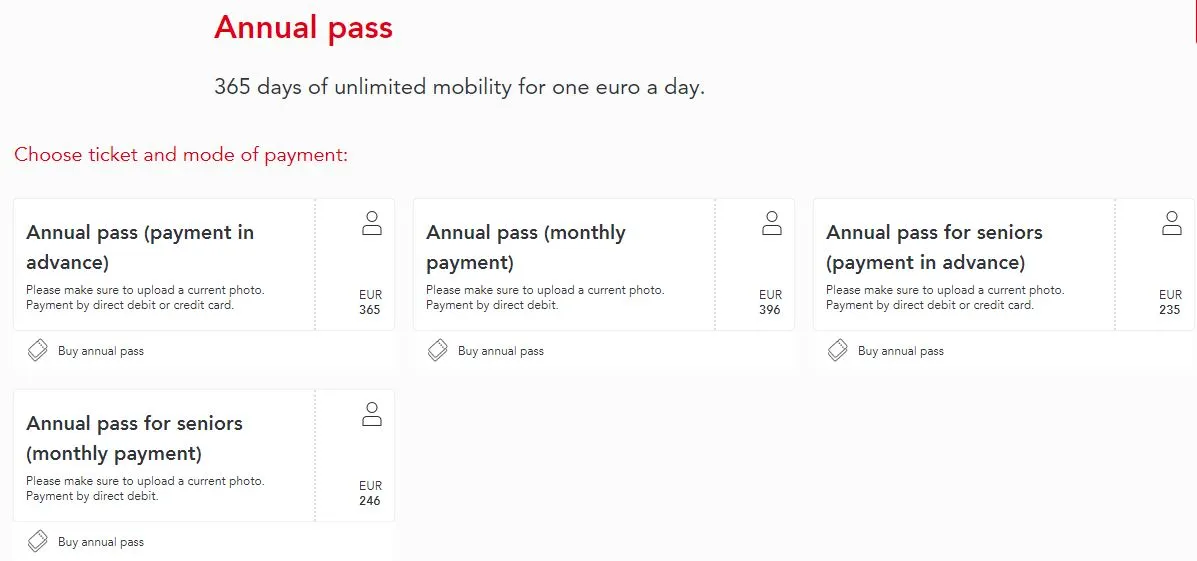This screenshot has height=561, width=1197.
Task: Click ticket icon under advance payment annual pass
Action: pos(38,351)
